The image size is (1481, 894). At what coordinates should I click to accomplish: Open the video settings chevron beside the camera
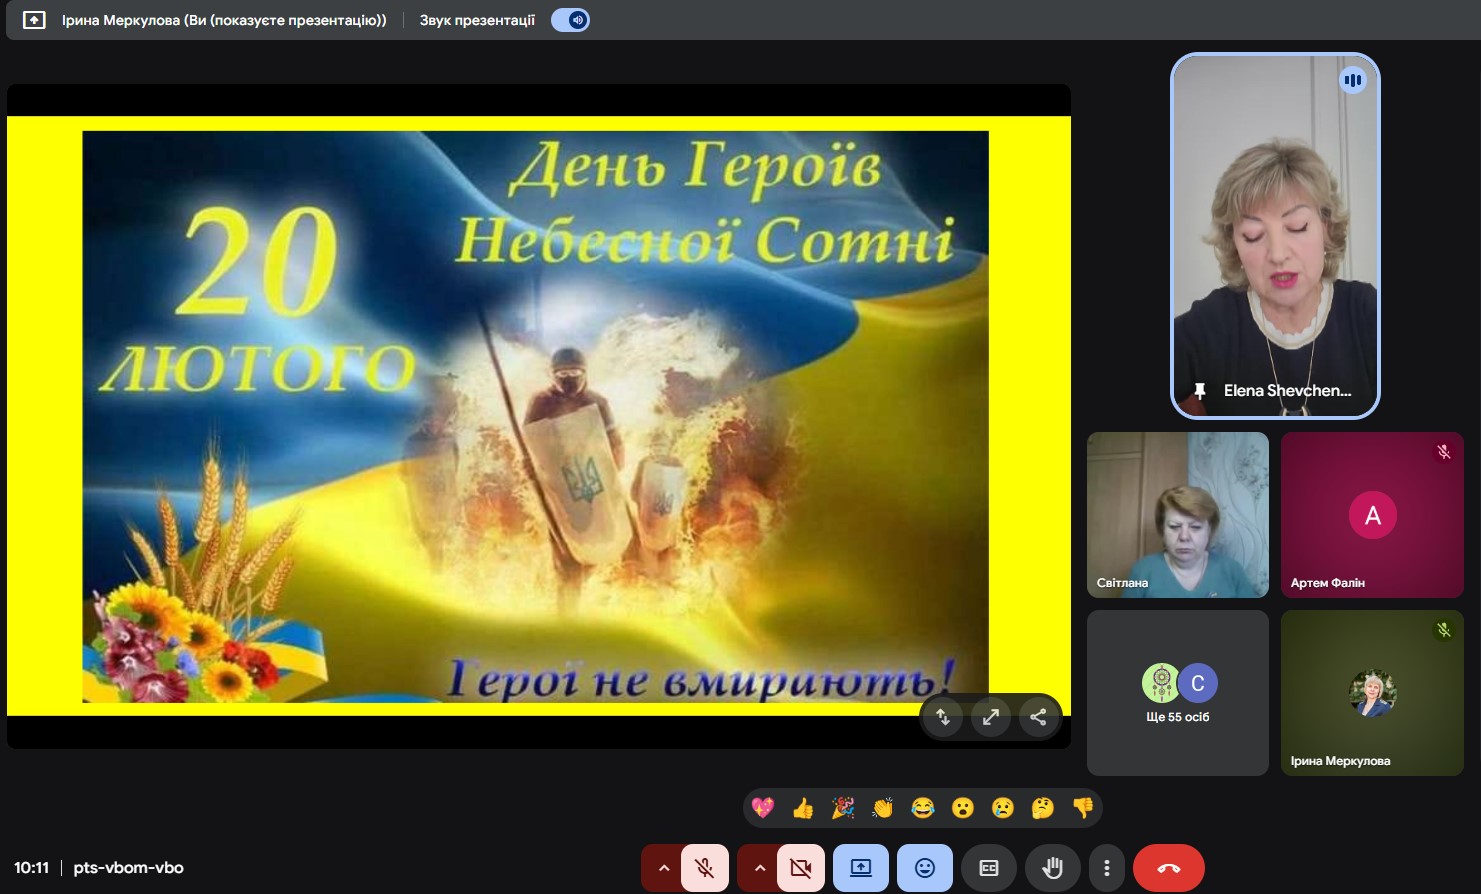(760, 868)
